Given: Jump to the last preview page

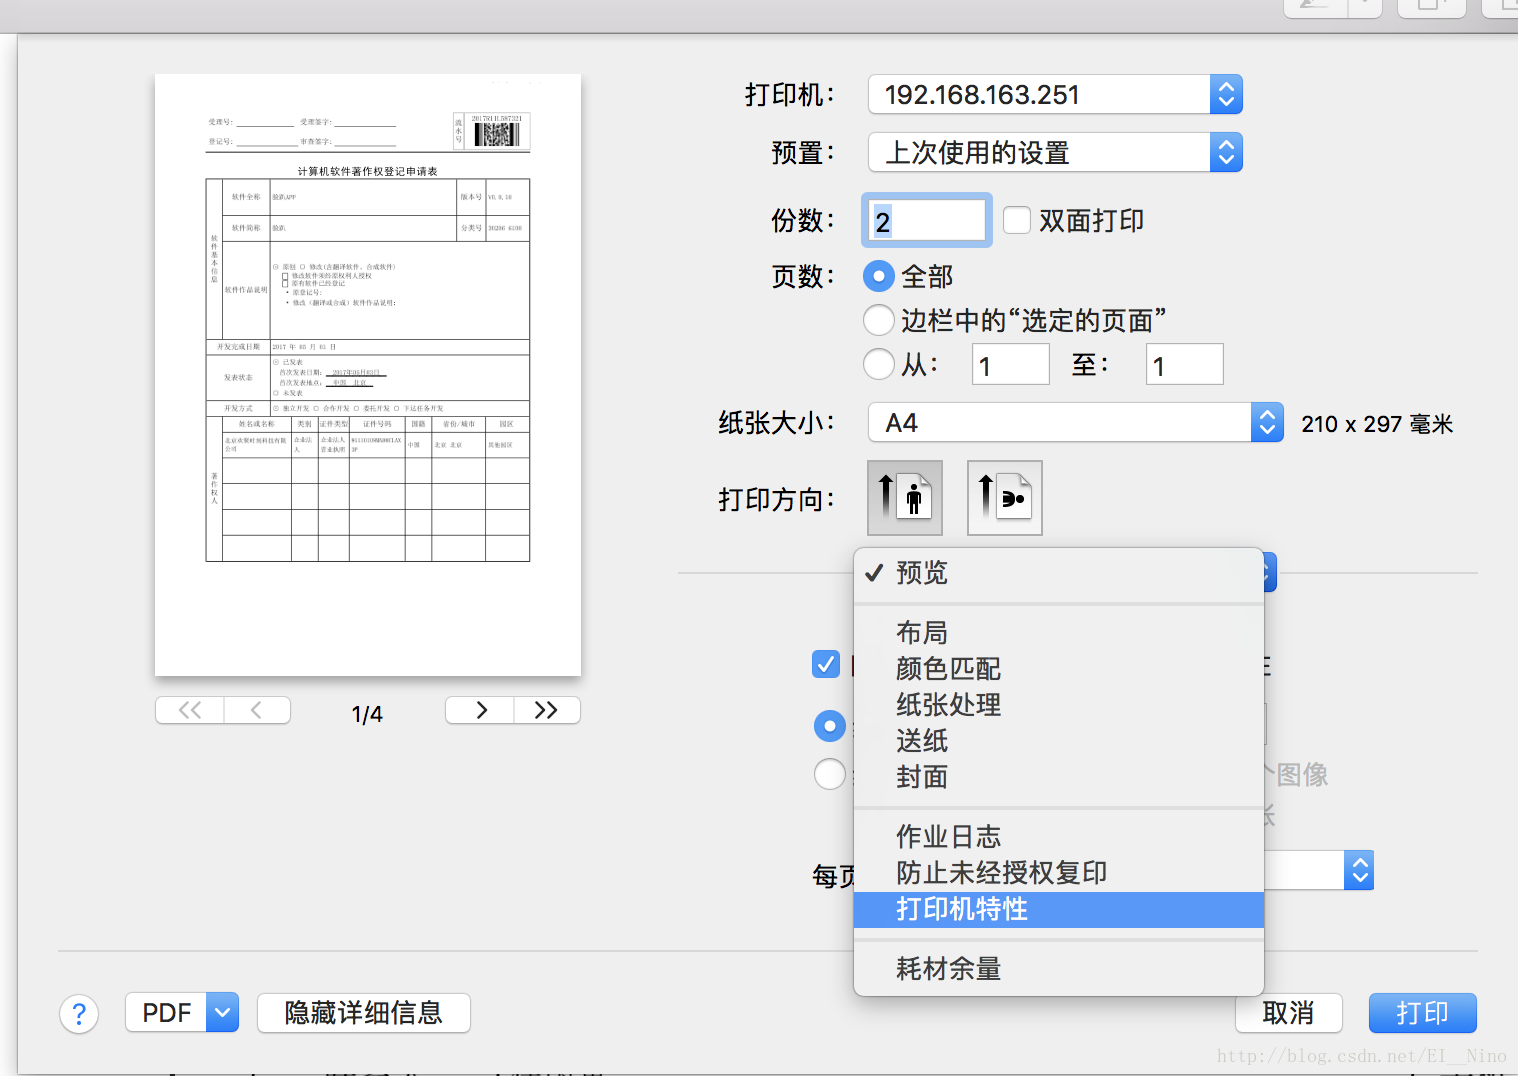Looking at the screenshot, I should click(547, 710).
